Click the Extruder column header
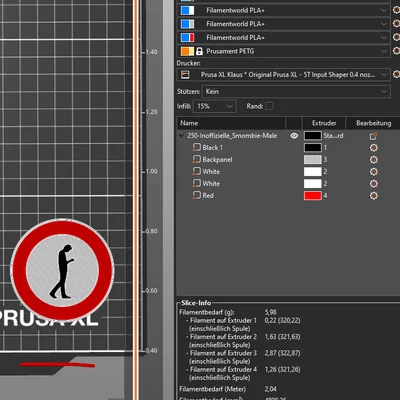This screenshot has width=400, height=400. tap(324, 123)
